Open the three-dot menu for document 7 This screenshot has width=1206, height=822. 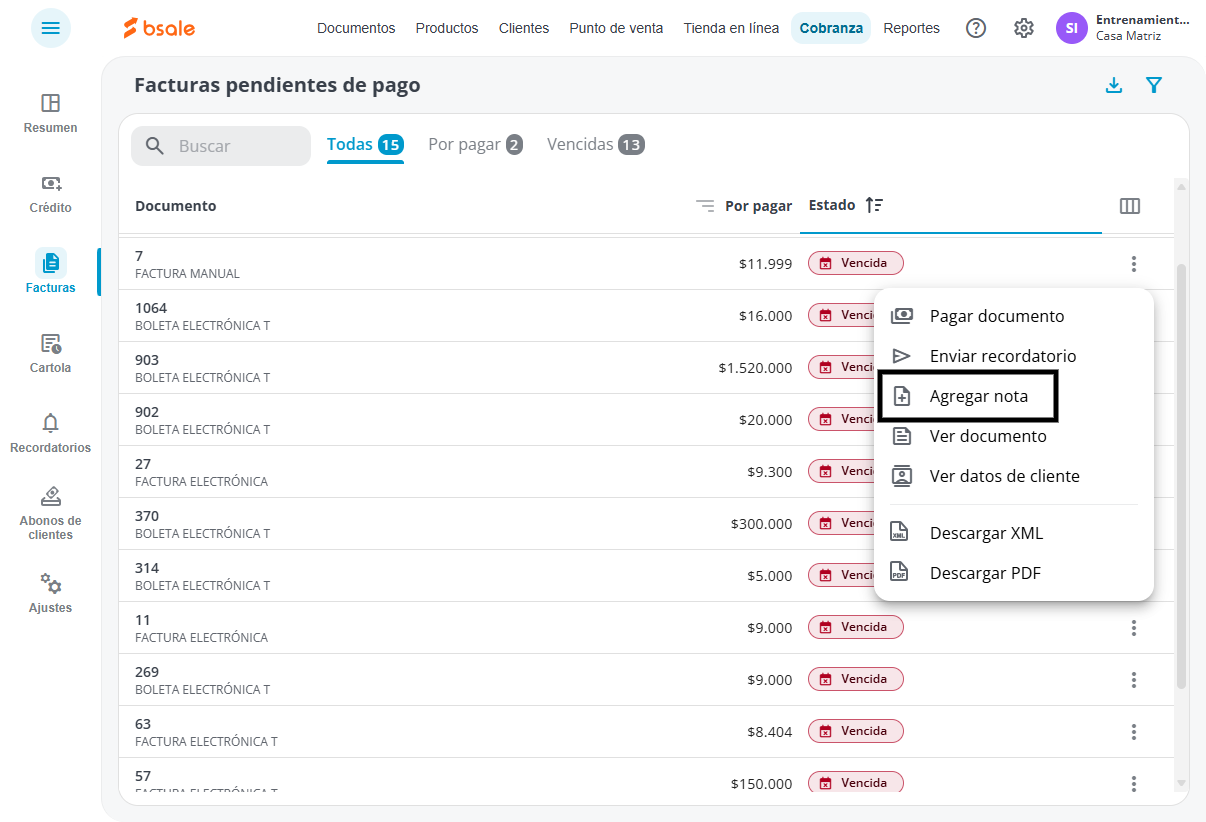point(1134,264)
